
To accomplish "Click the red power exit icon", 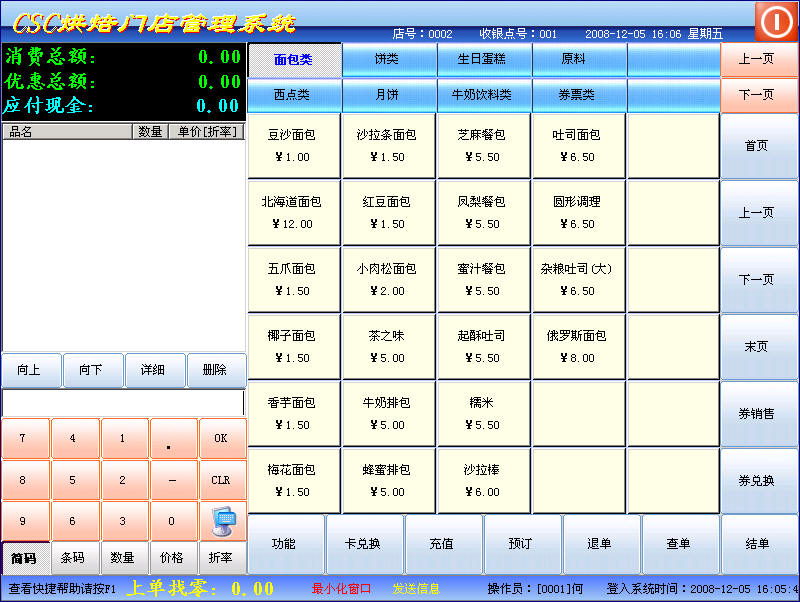I will coord(776,21).
